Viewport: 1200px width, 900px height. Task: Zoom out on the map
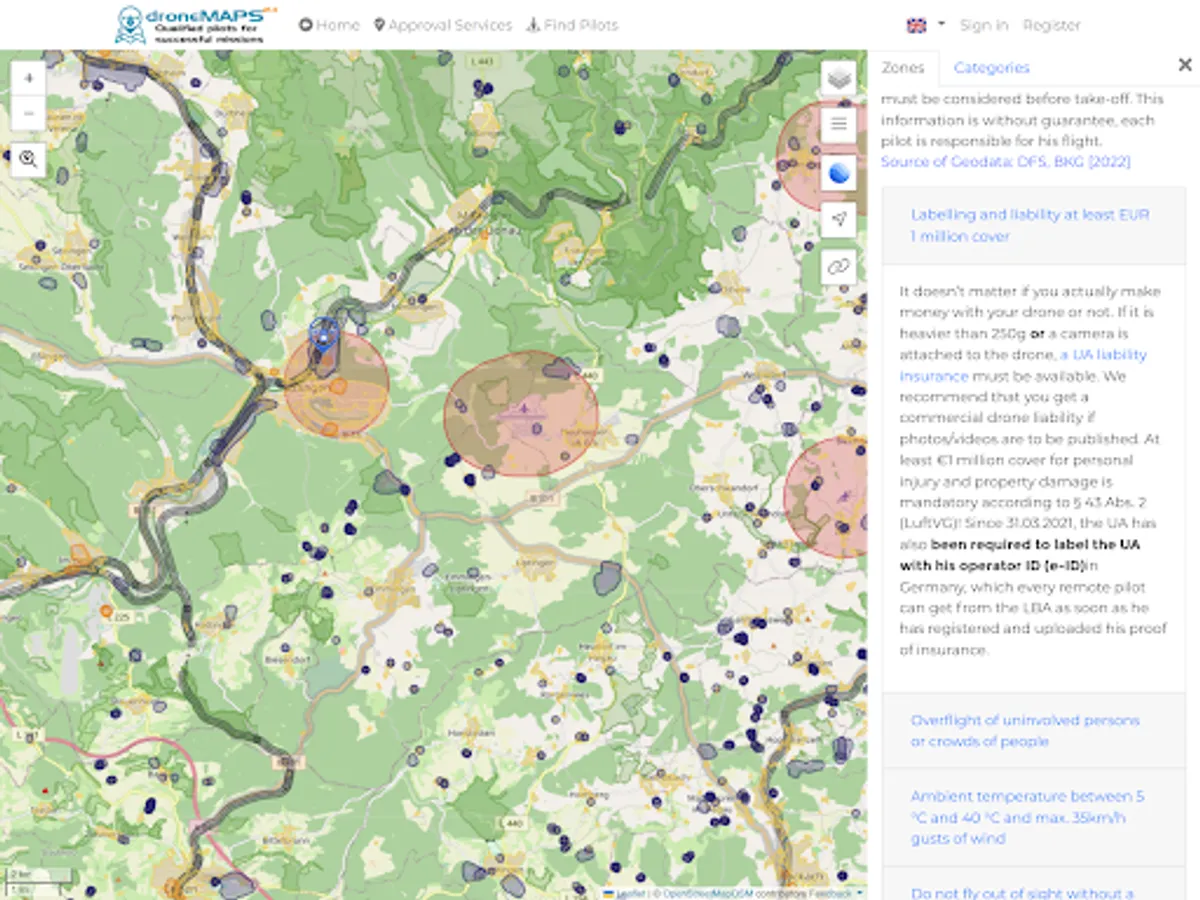(28, 113)
